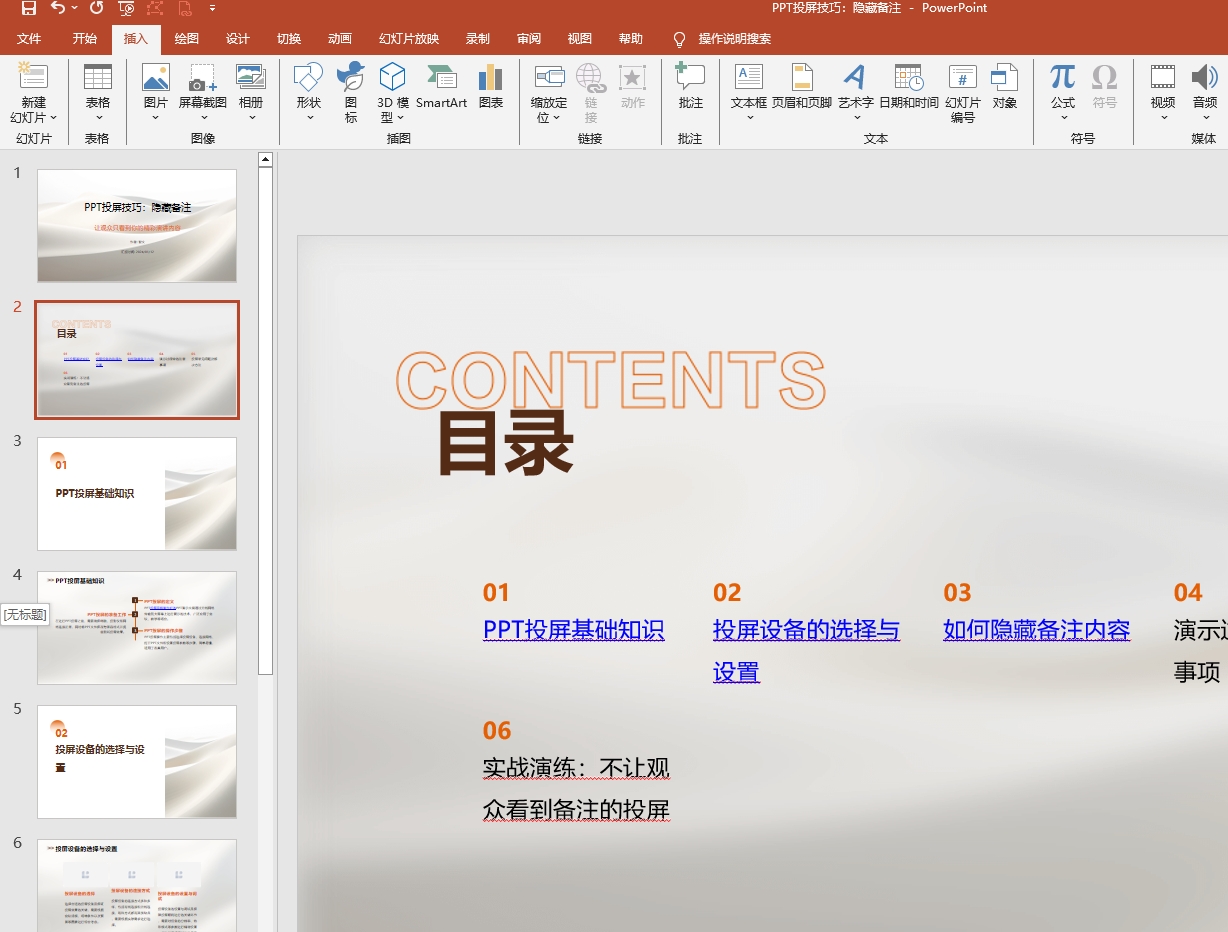Click the 目录 title text on slide
The image size is (1228, 932).
pos(506,444)
